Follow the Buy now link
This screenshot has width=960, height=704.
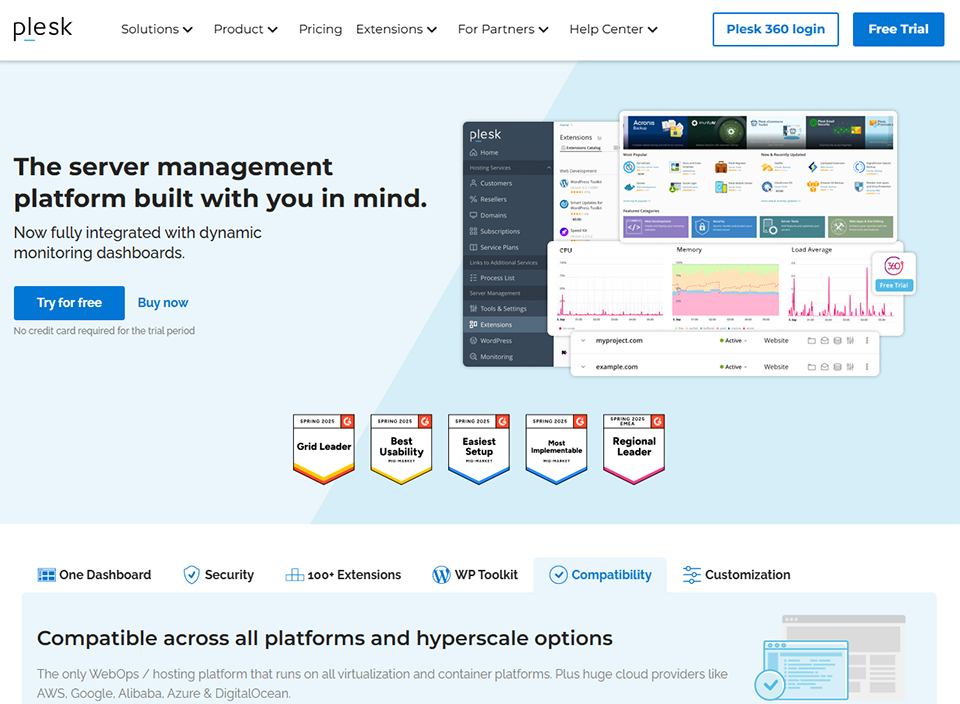coord(163,303)
